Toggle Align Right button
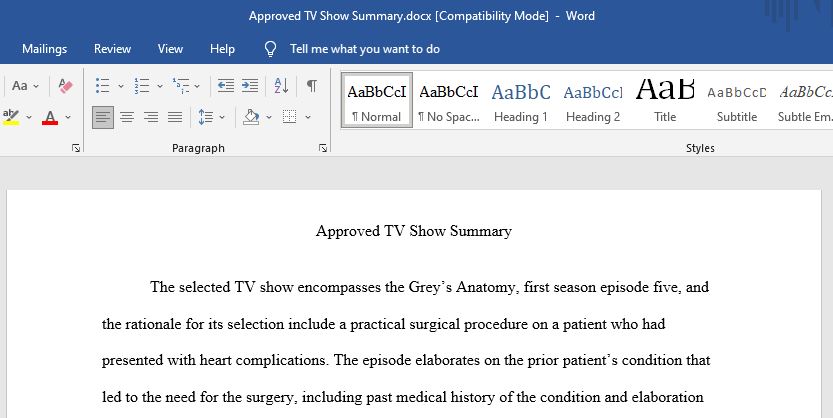 point(151,117)
